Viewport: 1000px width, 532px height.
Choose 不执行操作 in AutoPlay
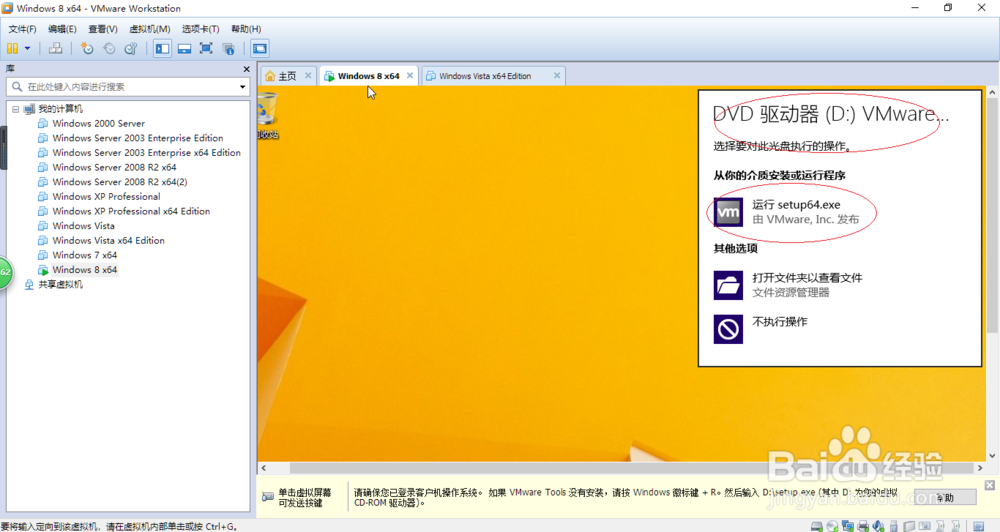click(779, 322)
